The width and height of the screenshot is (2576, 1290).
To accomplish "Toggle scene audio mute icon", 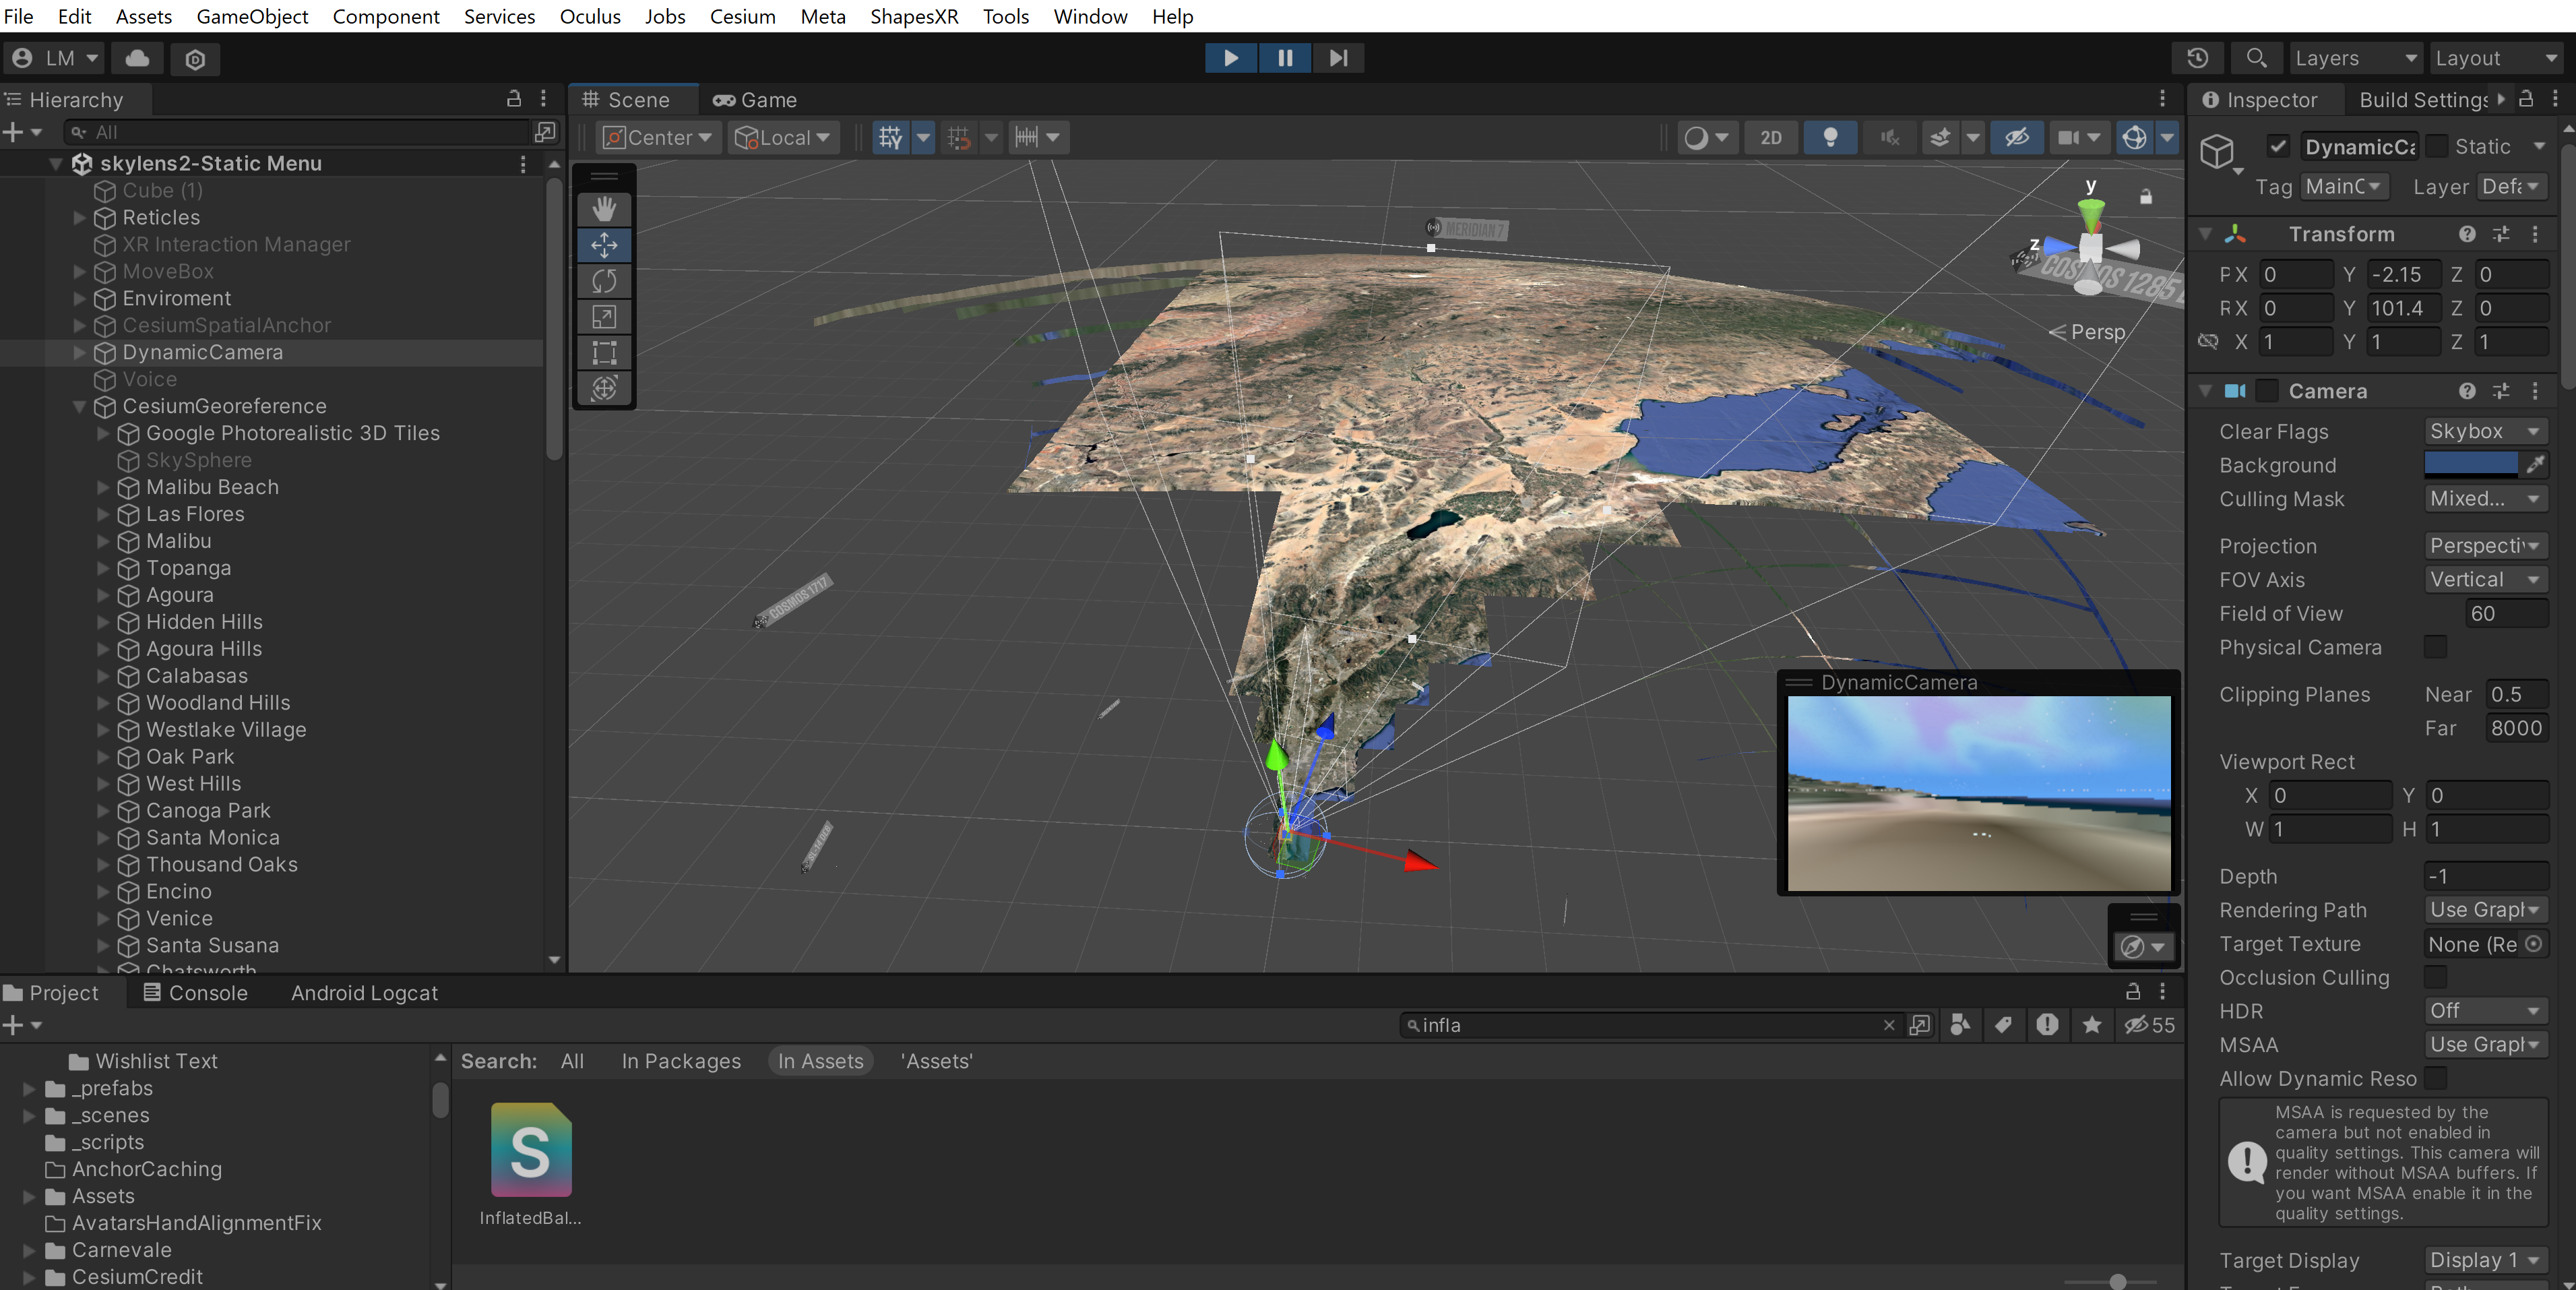I will coord(1889,137).
